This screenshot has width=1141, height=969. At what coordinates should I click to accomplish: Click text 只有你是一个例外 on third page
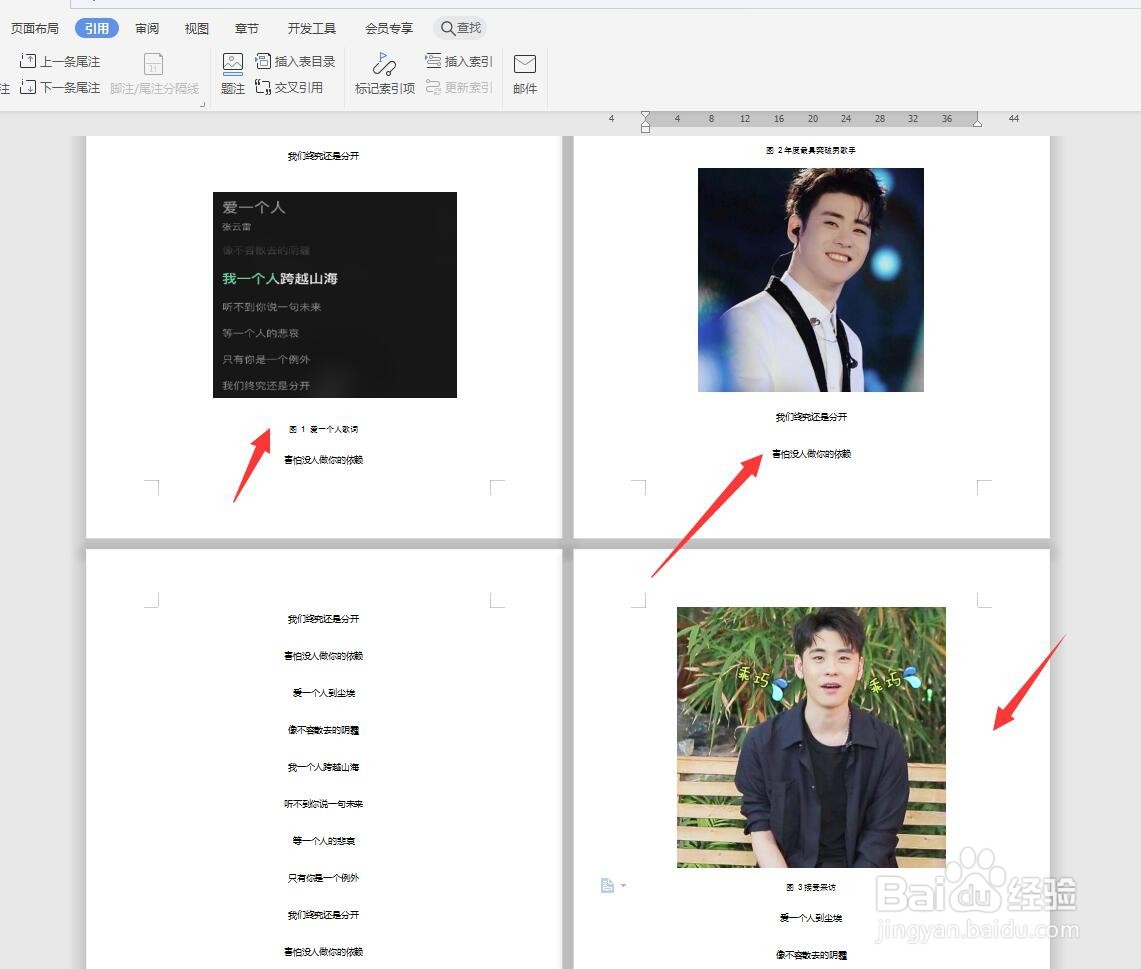(324, 878)
